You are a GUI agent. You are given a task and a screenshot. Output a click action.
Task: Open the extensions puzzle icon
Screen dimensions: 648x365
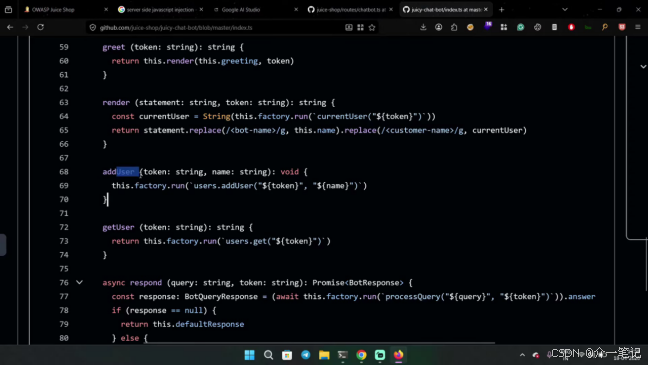(454, 27)
